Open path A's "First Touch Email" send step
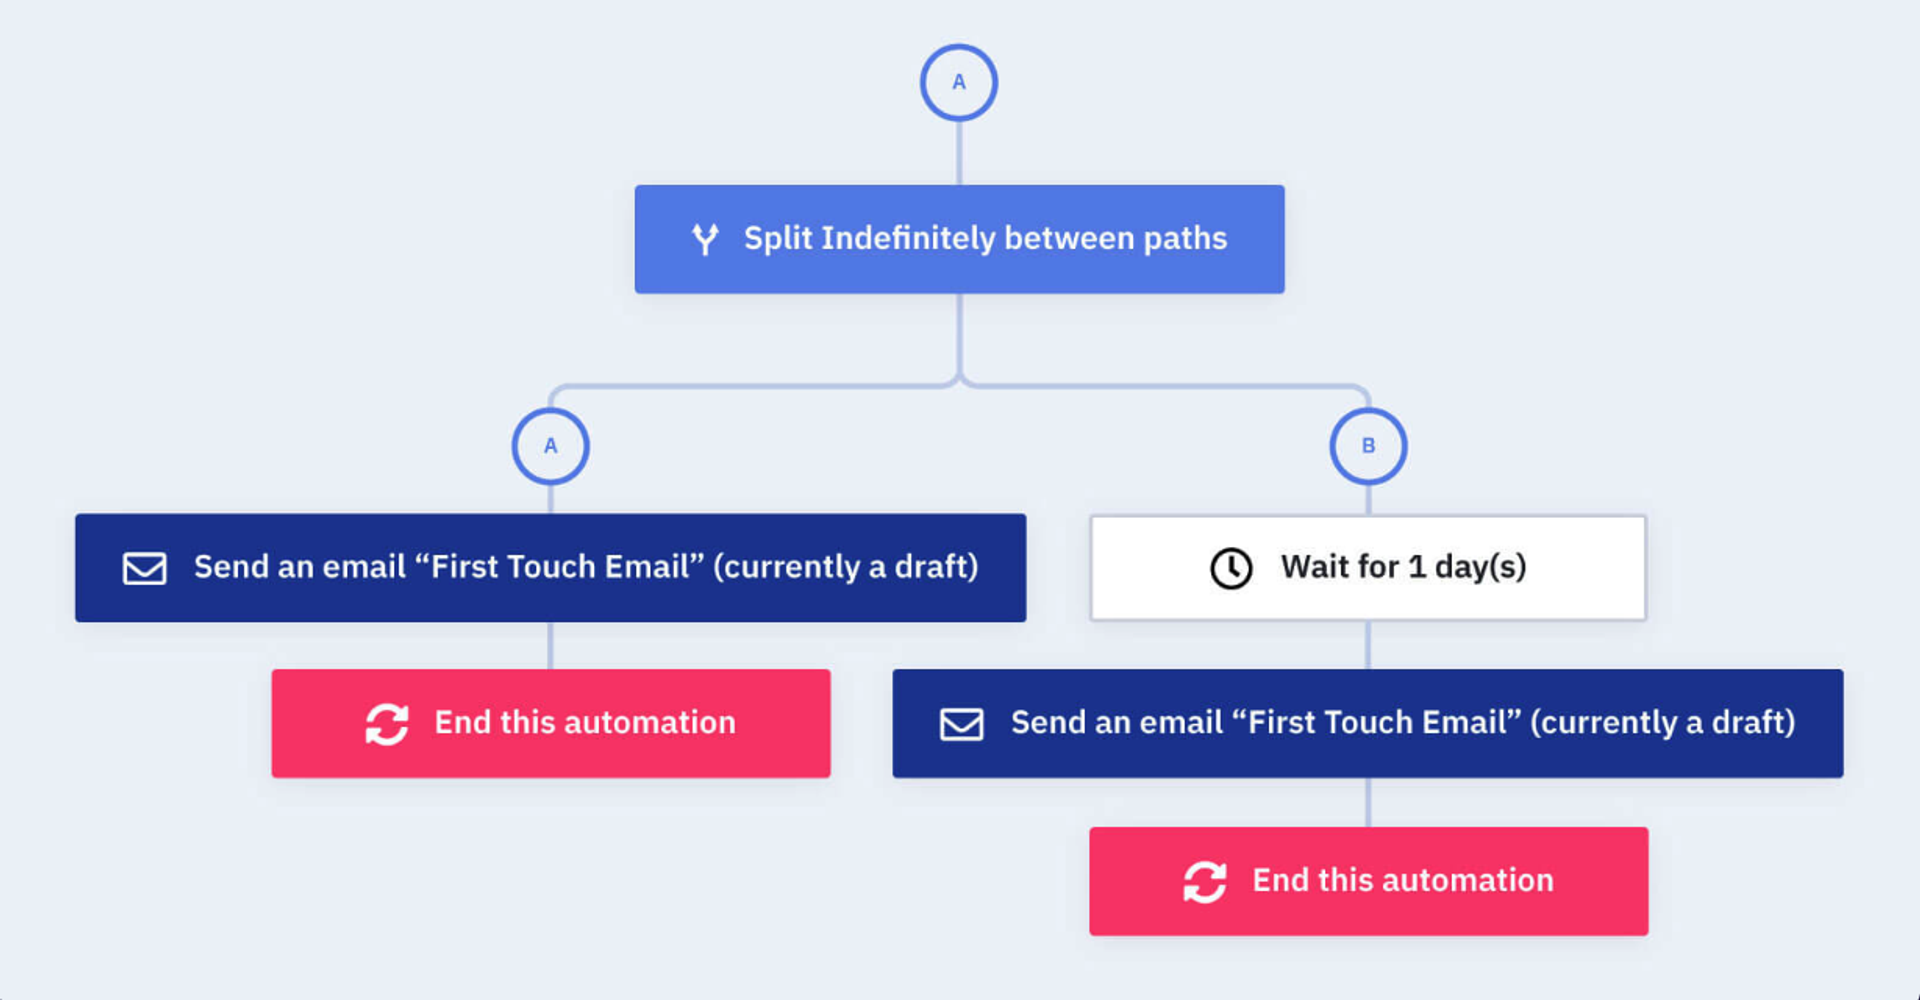This screenshot has height=1000, width=1920. point(585,568)
